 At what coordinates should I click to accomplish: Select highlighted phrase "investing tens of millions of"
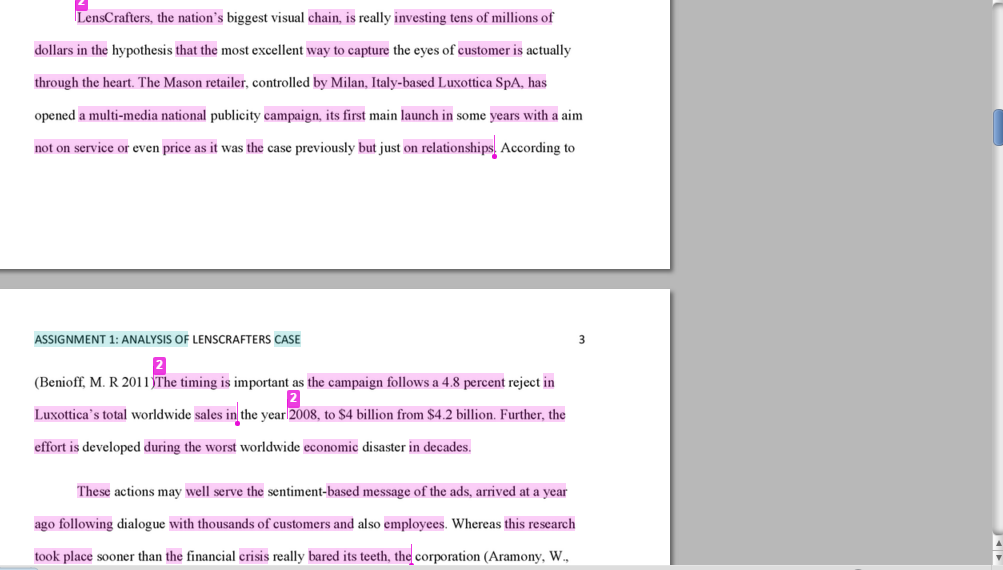pos(474,18)
